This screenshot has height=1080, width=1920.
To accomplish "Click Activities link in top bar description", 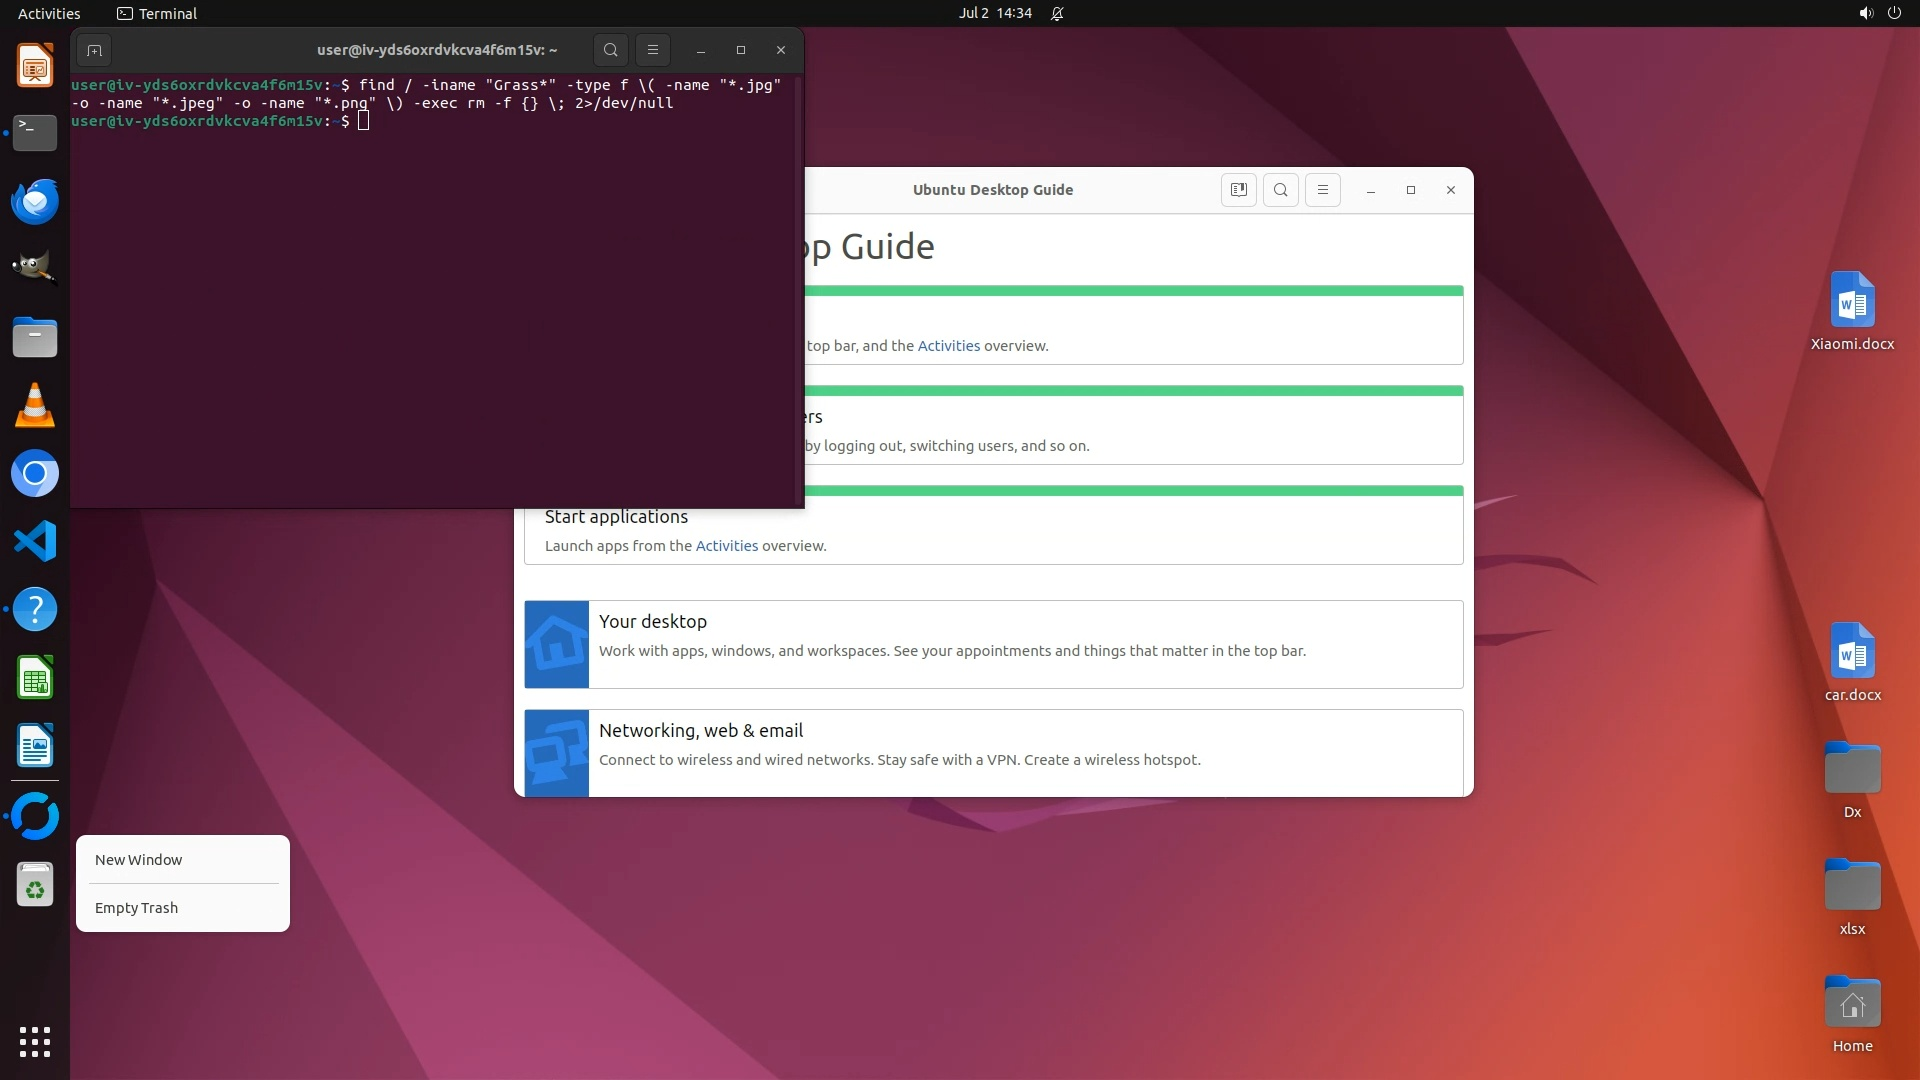I will pyautogui.click(x=949, y=346).
